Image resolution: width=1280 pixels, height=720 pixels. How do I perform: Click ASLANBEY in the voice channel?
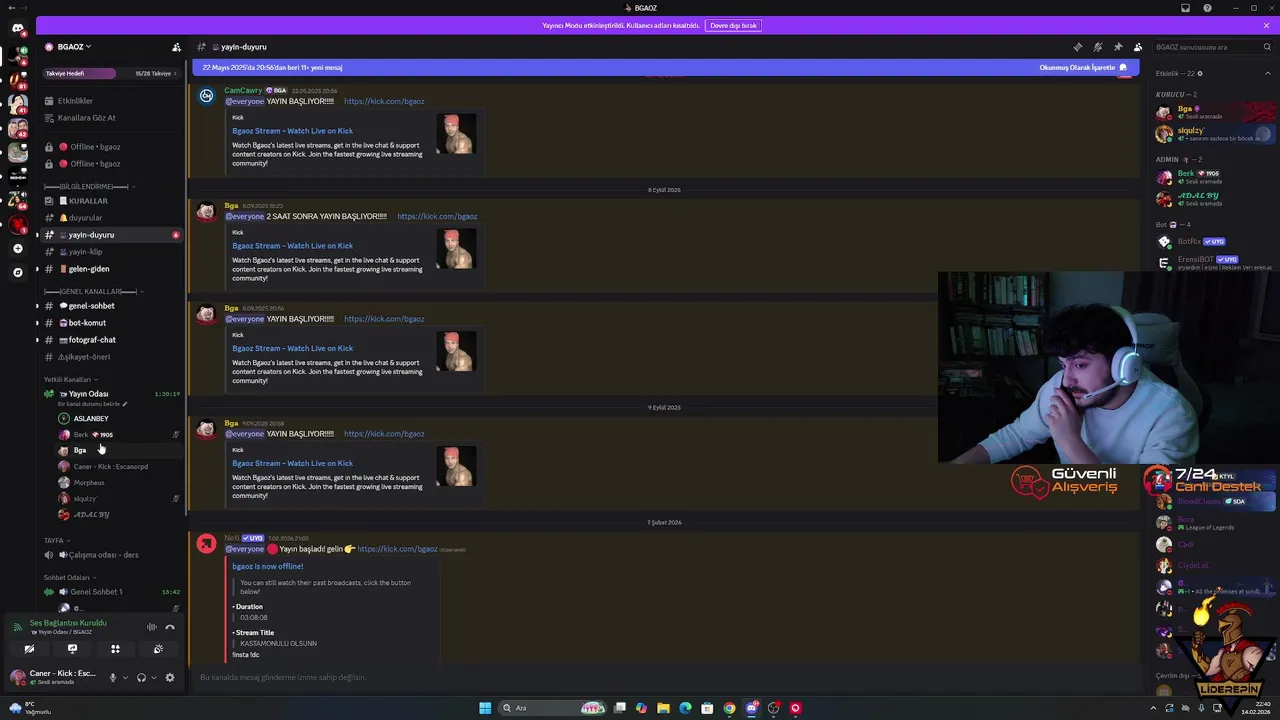point(90,419)
